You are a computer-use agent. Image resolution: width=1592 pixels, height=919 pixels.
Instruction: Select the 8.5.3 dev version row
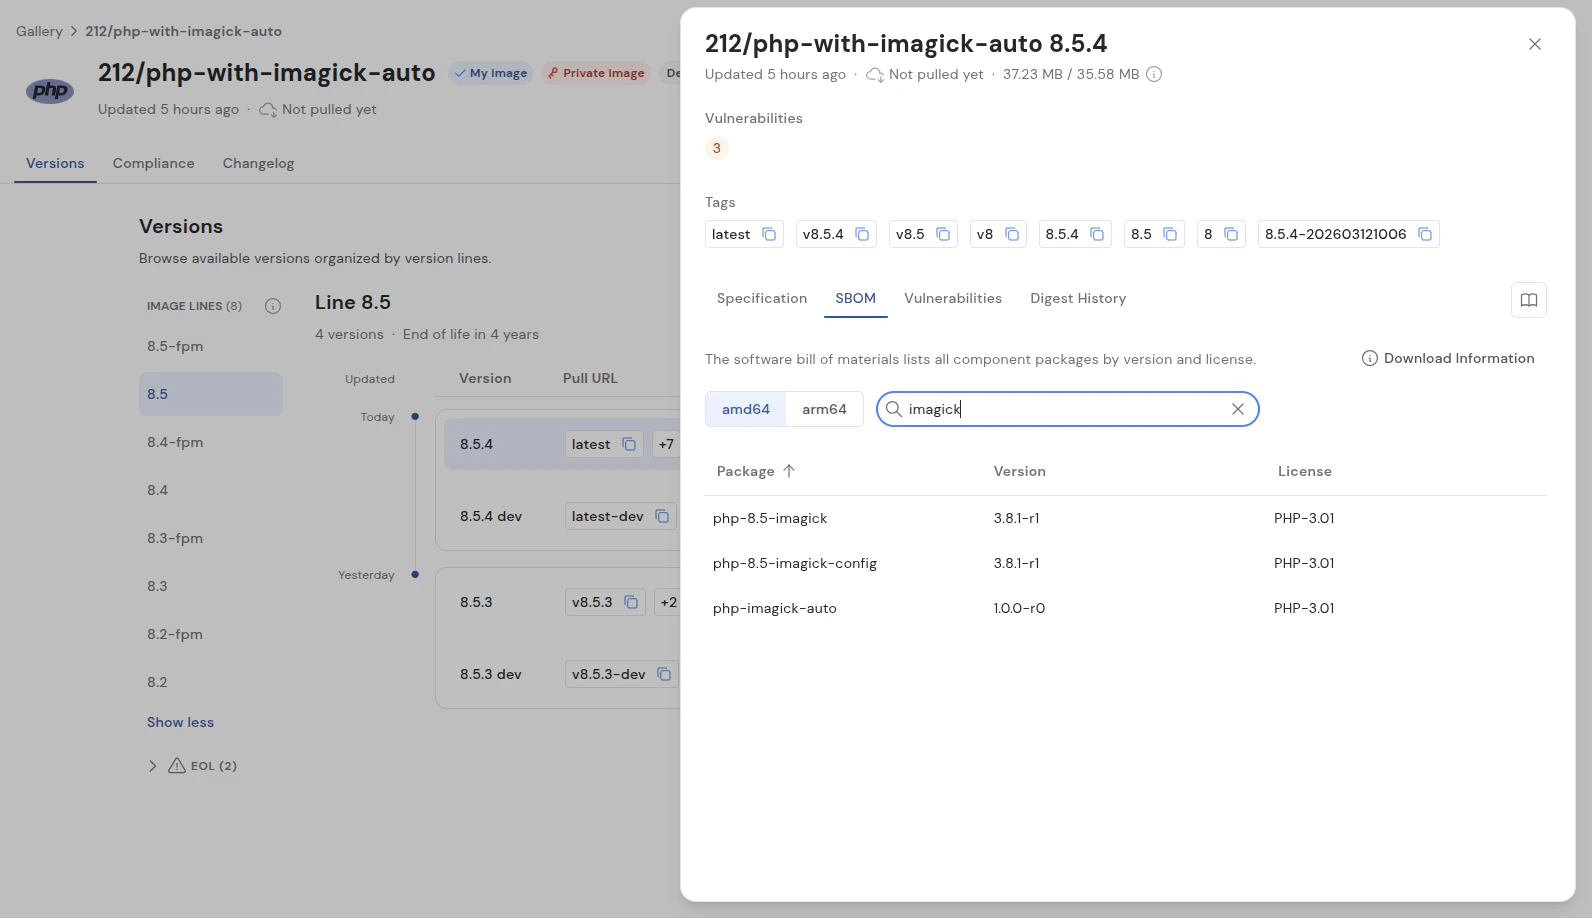tap(562, 674)
